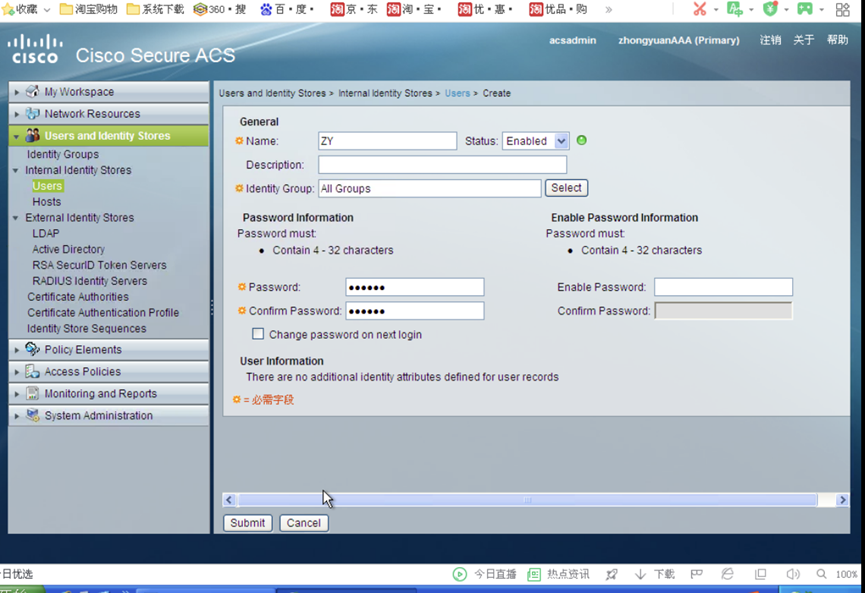This screenshot has height=593, width=865.
Task: Select Users under Internal Identity Stores
Action: click(47, 186)
